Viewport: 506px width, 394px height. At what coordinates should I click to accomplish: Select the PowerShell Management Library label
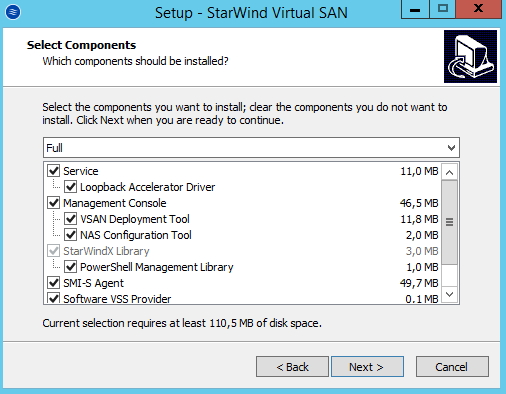click(x=157, y=267)
